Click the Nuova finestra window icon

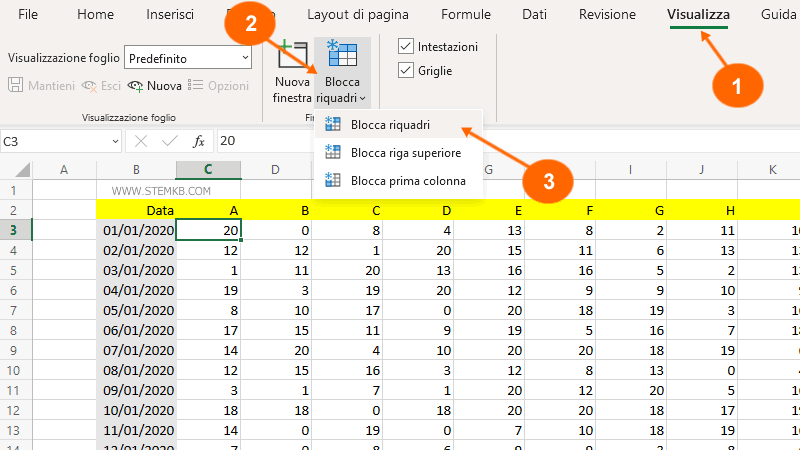292,58
